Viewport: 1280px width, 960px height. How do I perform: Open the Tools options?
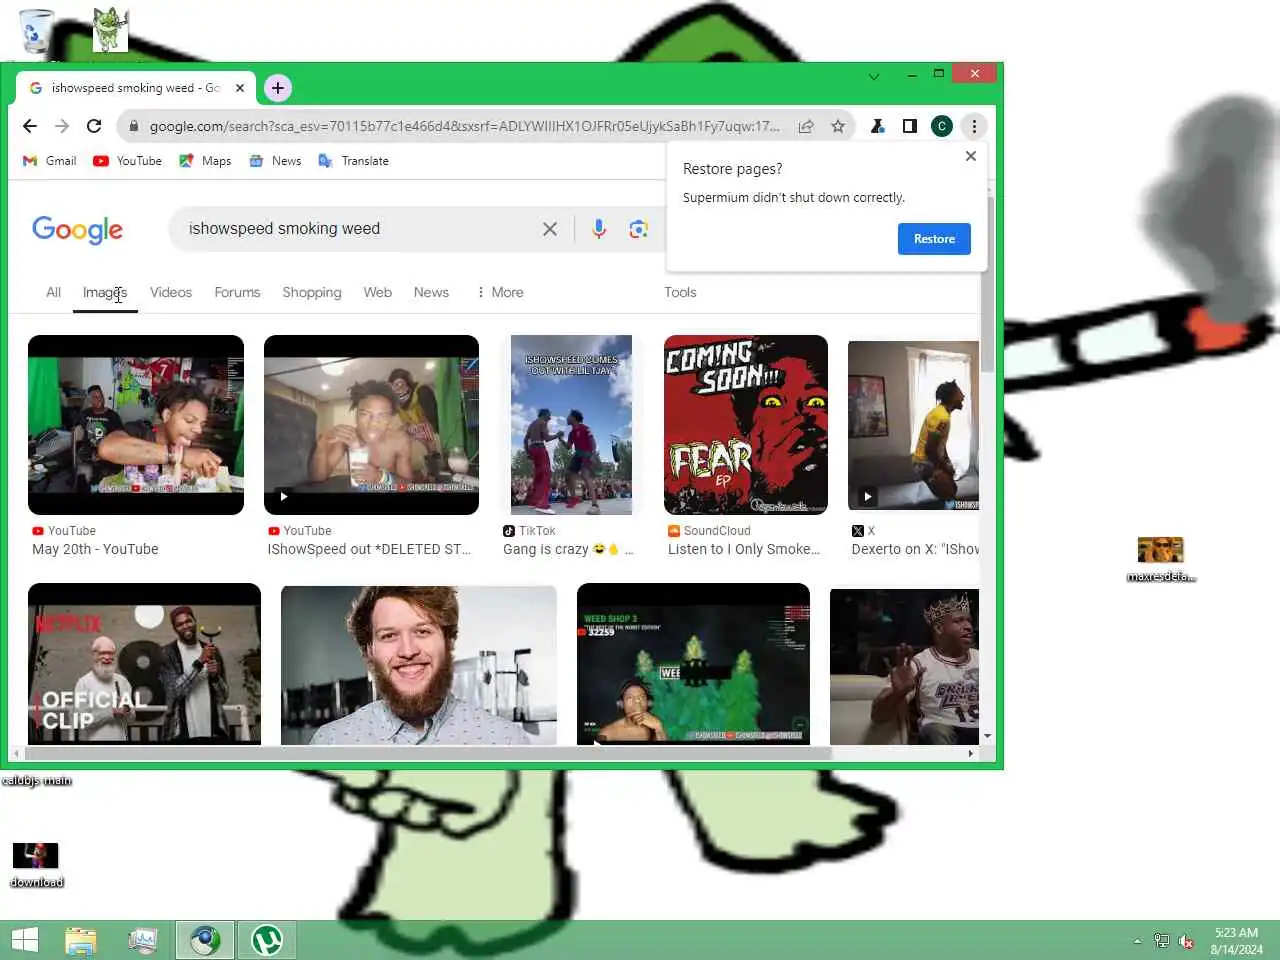pyautogui.click(x=680, y=292)
